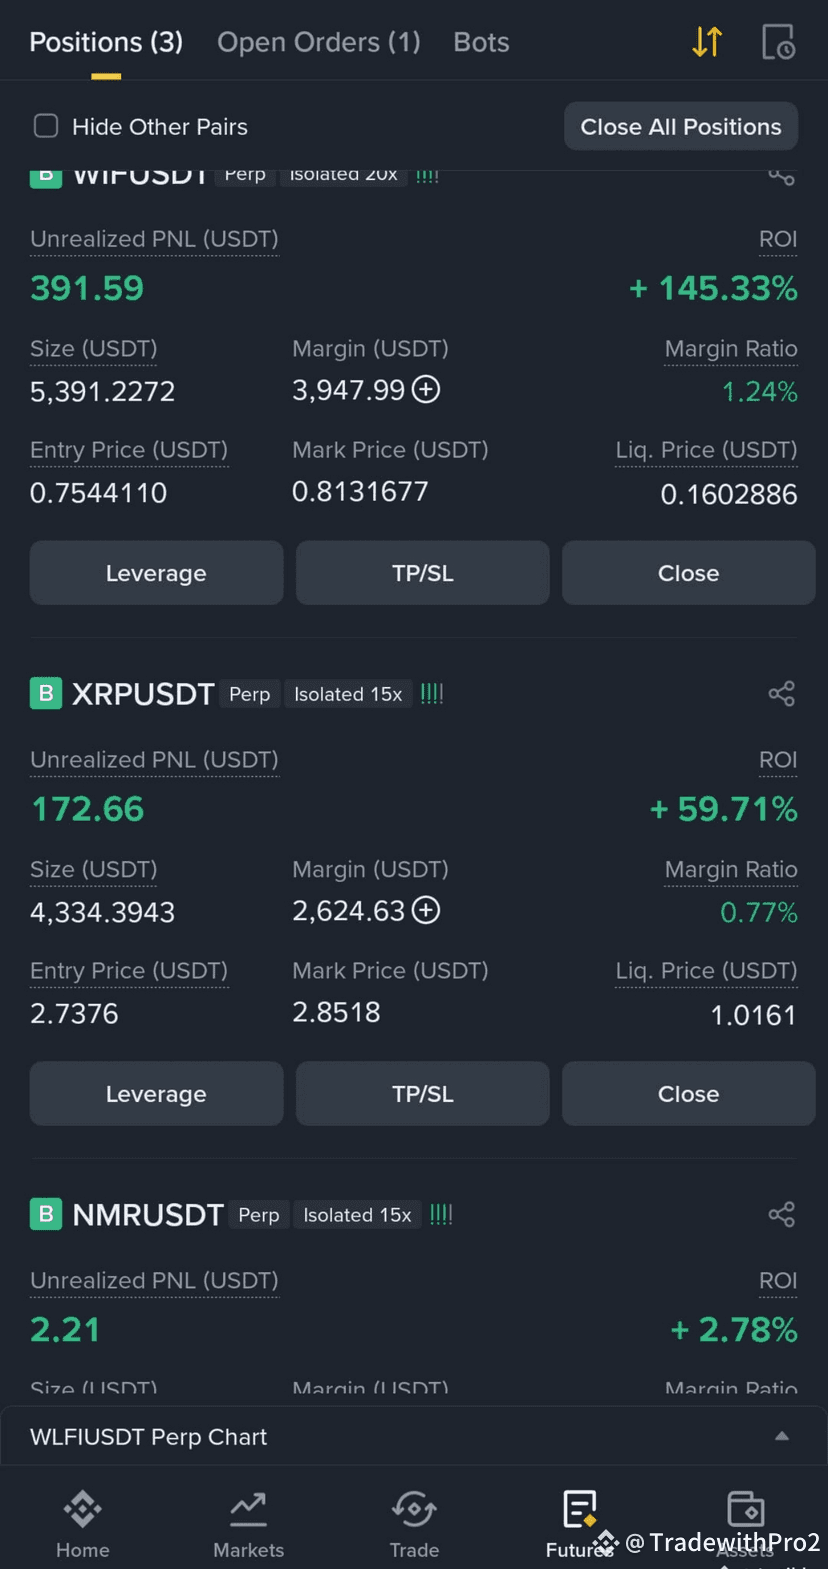Adjust Leverage for XRPUSDT position
This screenshot has width=828, height=1569.
coord(156,1094)
